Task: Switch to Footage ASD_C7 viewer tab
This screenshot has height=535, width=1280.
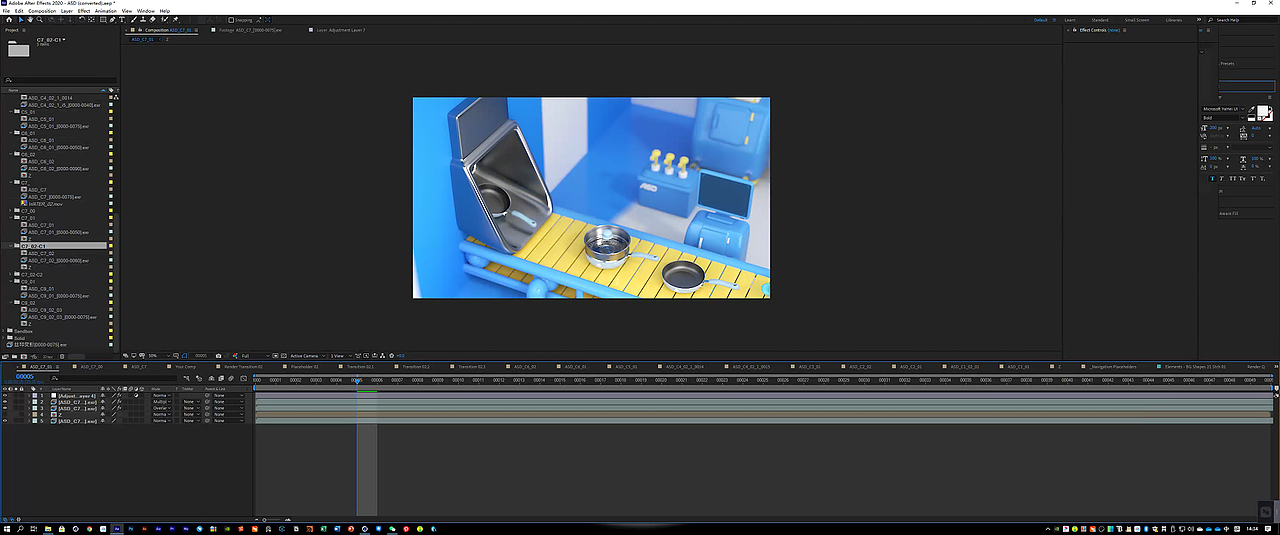Action: [248, 30]
